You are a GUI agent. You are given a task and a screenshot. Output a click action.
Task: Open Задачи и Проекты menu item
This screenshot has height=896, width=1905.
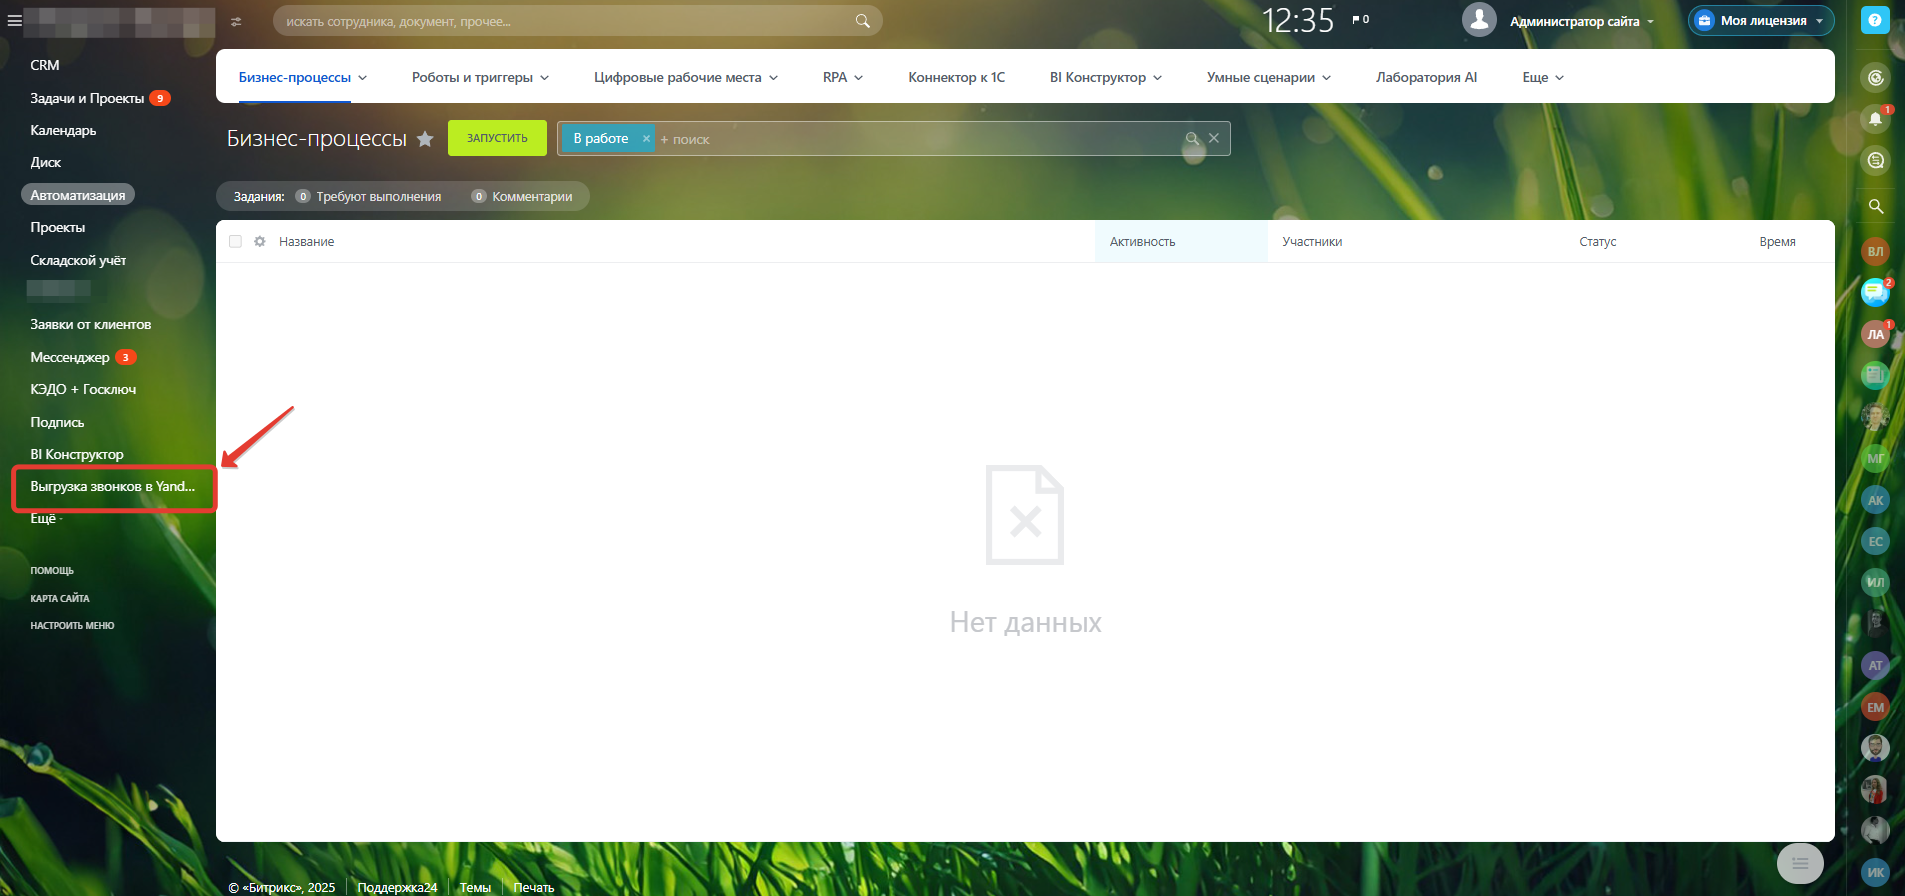coord(87,98)
